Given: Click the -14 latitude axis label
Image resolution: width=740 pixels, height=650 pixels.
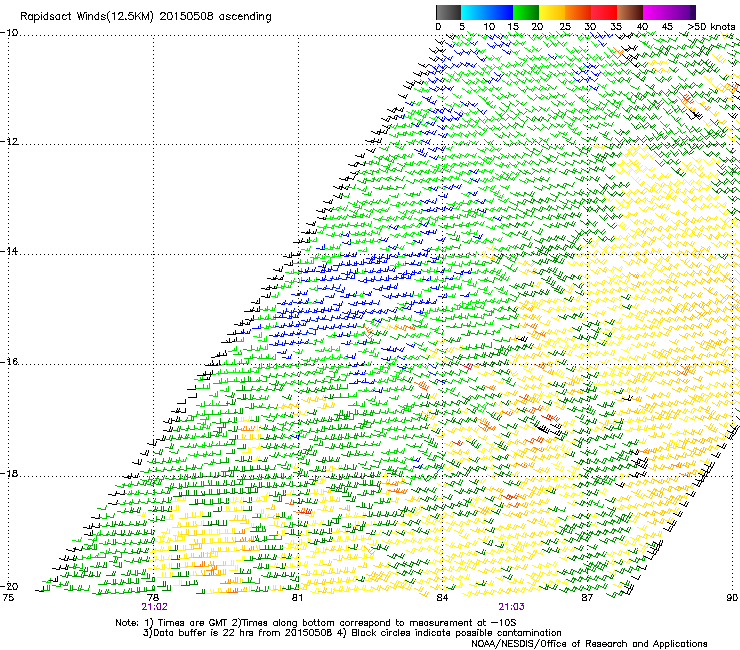Looking at the screenshot, I should (x=9, y=251).
